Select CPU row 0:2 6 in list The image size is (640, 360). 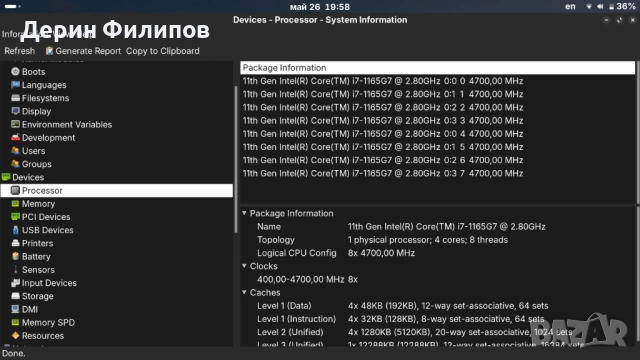coord(438,160)
